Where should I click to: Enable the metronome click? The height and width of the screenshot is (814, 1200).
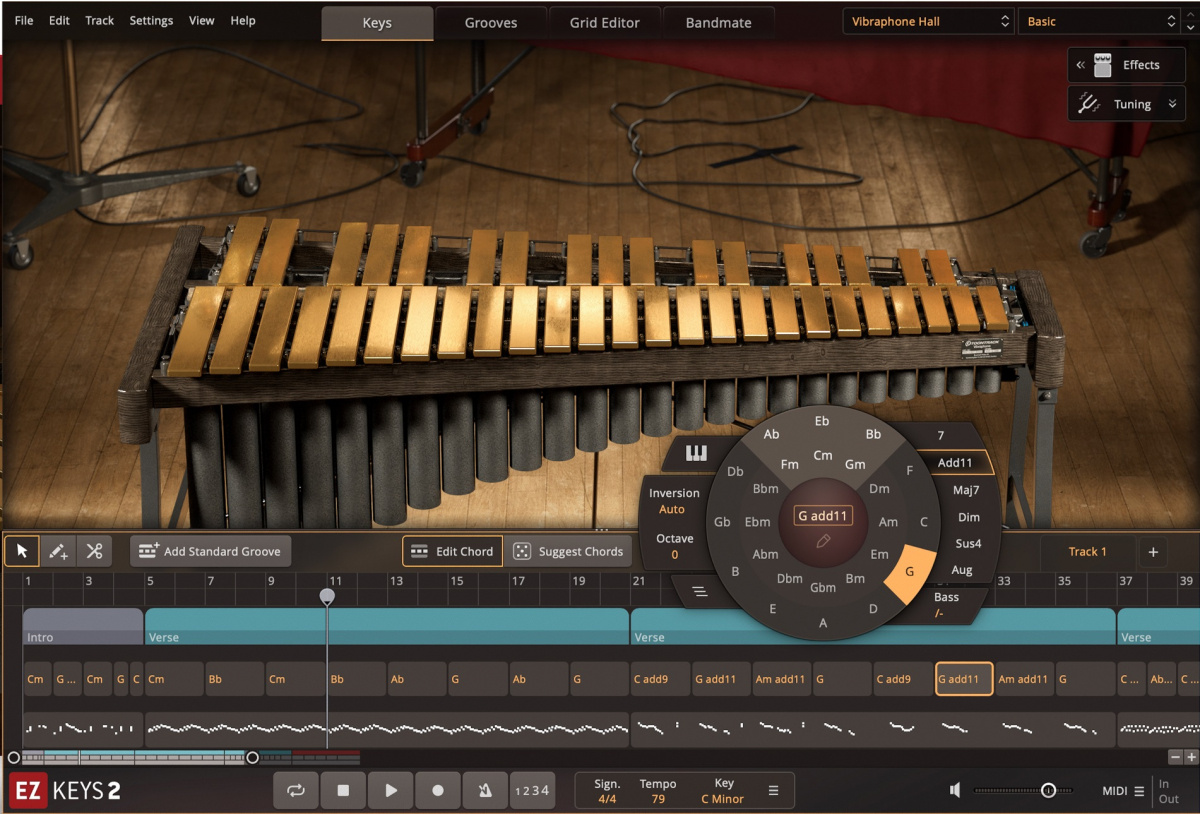click(485, 790)
